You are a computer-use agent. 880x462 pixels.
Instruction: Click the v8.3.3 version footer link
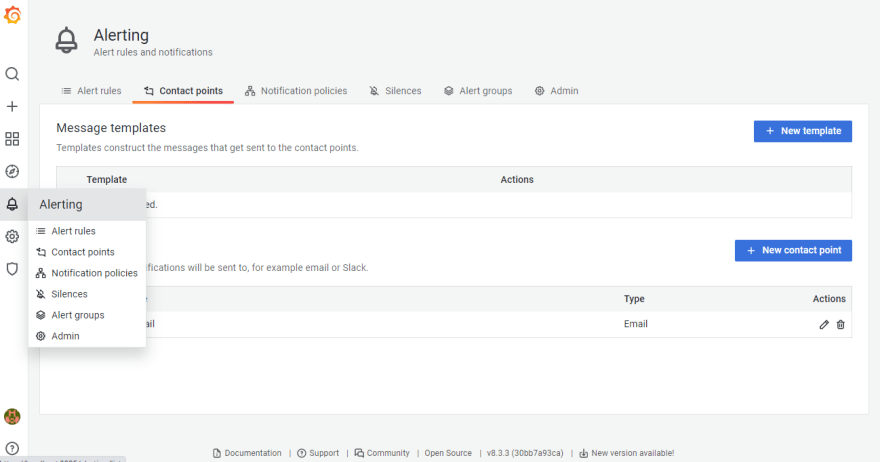[525, 453]
